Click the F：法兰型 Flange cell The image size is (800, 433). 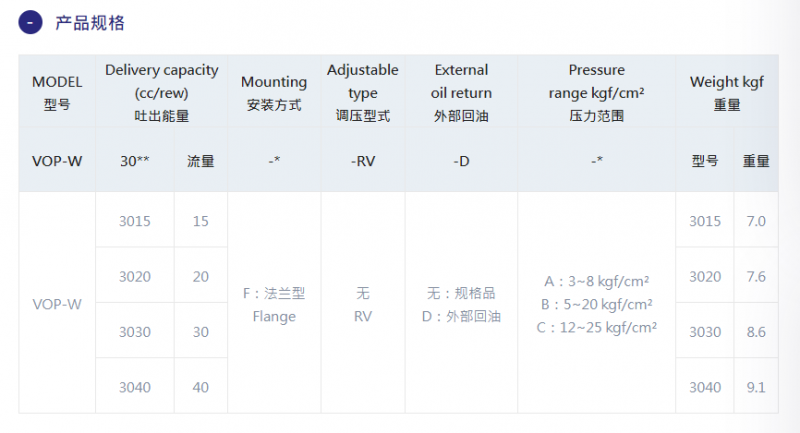[x=274, y=304]
